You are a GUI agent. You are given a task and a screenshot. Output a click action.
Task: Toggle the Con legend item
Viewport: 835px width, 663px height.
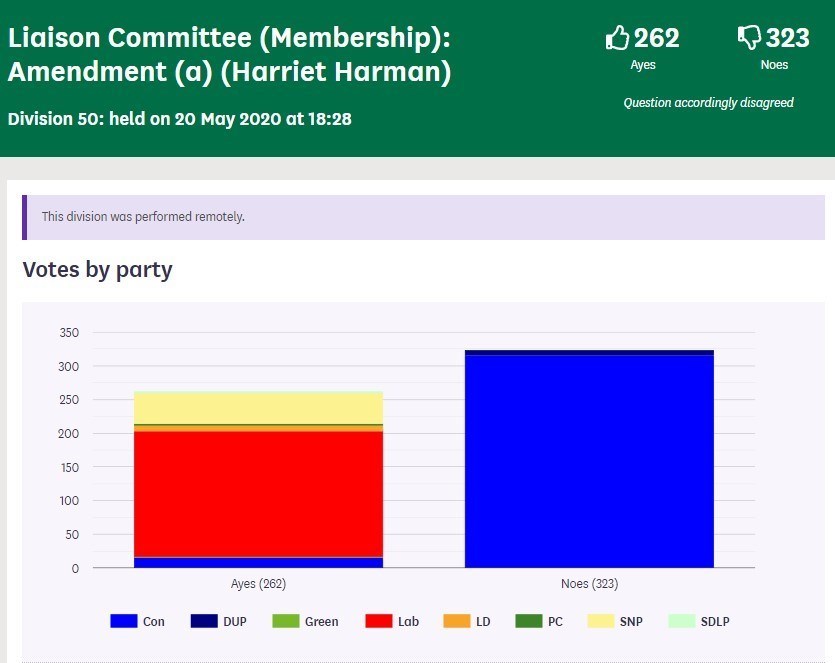[138, 621]
